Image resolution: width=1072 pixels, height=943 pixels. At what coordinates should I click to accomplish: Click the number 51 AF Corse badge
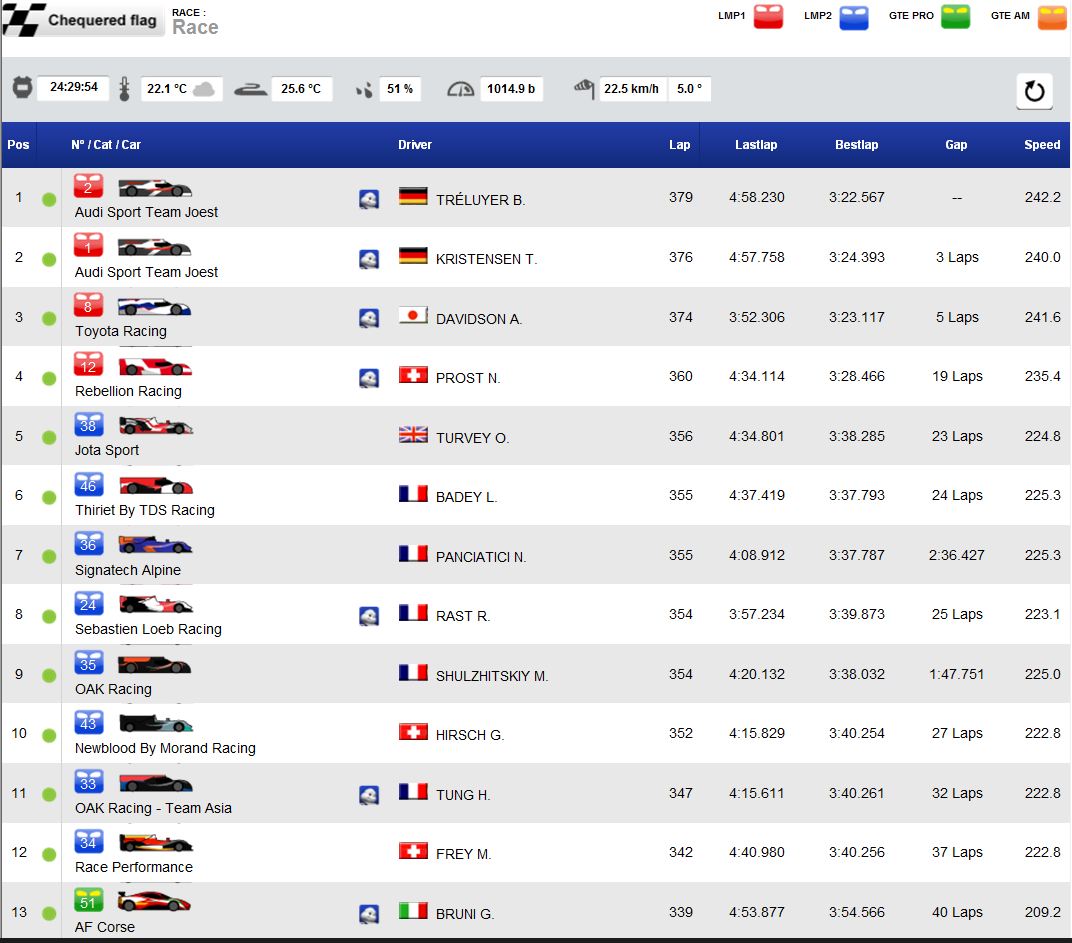pyautogui.click(x=88, y=901)
